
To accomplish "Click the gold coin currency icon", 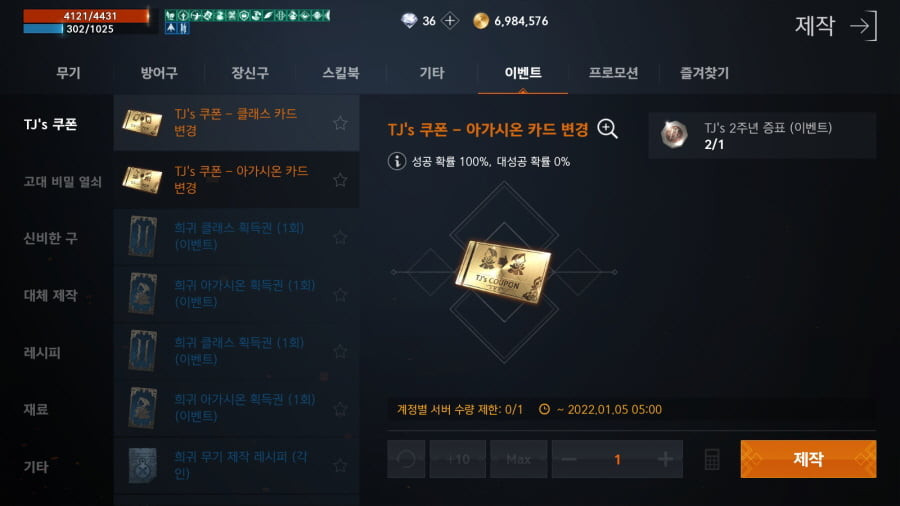I will pos(480,21).
